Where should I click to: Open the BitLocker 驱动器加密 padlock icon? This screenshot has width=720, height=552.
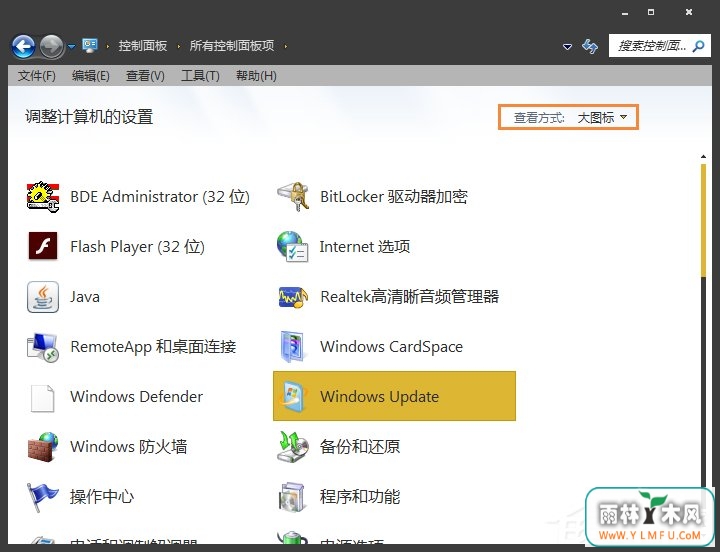pos(293,197)
